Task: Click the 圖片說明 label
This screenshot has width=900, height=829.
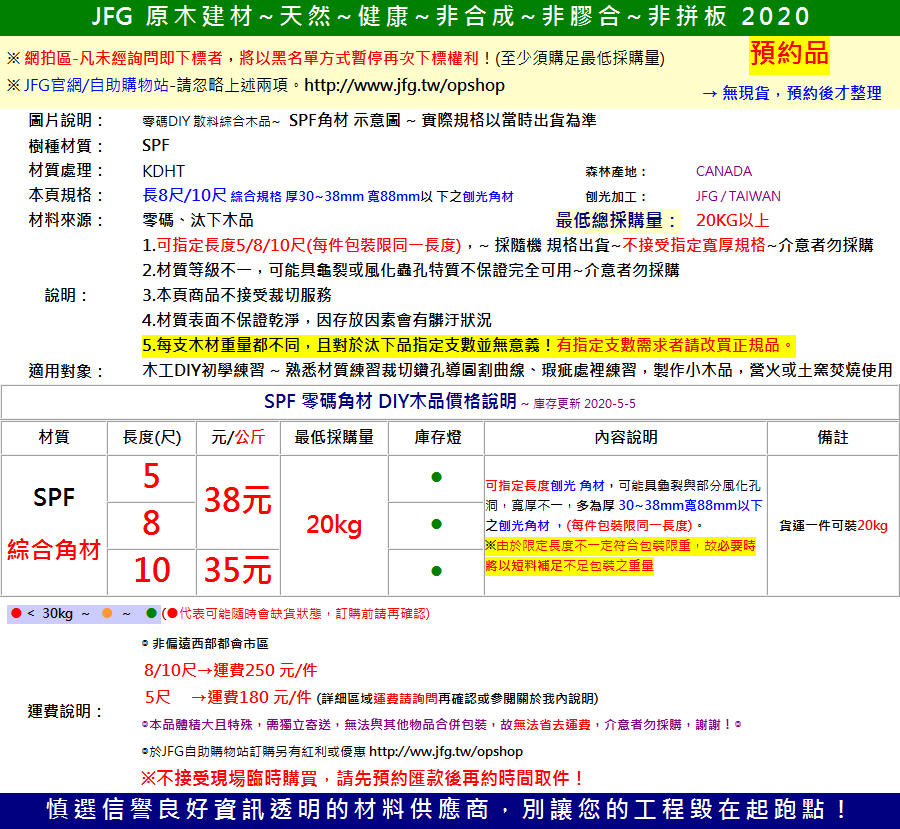Action: pos(65,121)
